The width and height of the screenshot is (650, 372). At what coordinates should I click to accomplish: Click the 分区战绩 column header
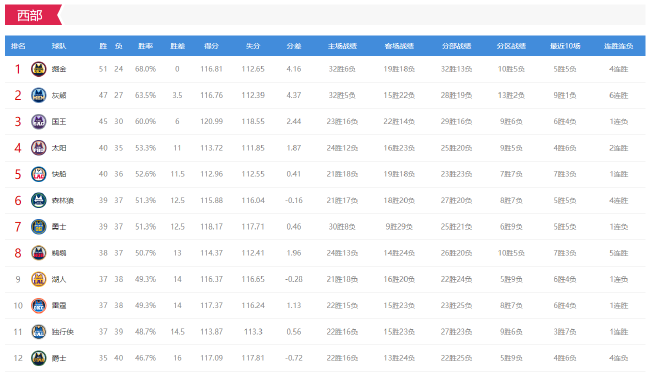(511, 46)
